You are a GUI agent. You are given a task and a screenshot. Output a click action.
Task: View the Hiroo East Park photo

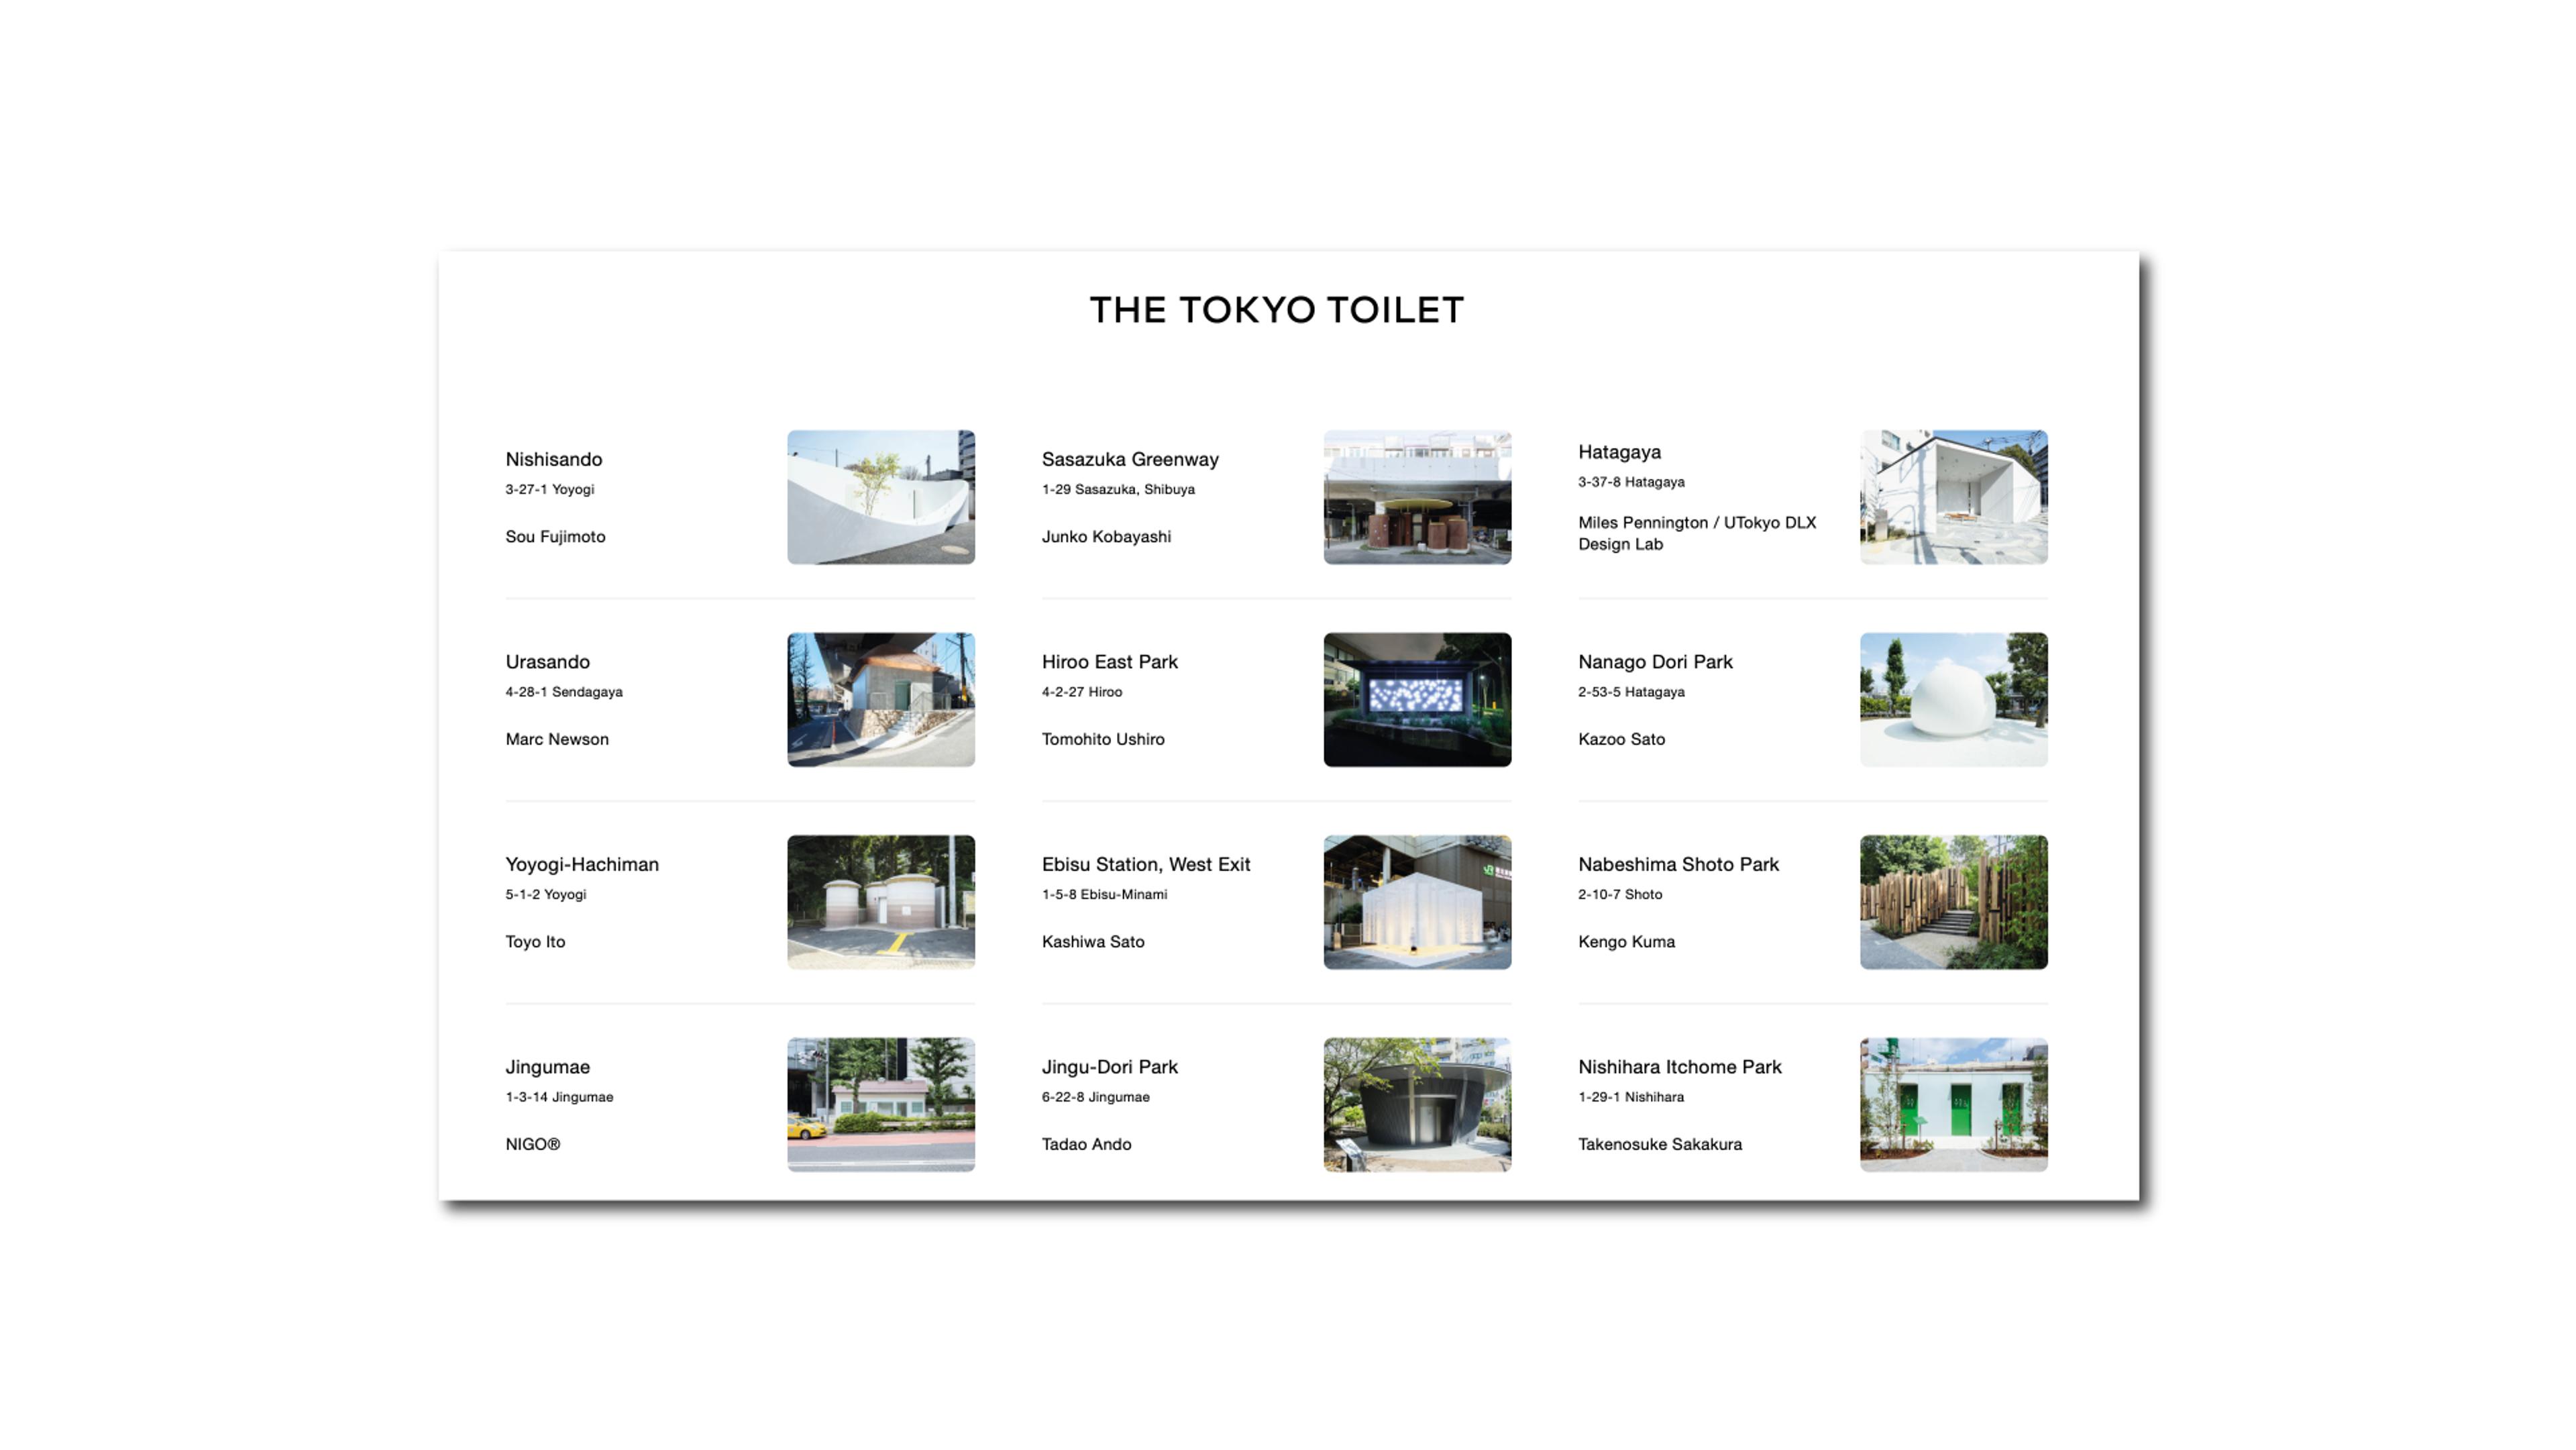tap(1417, 699)
